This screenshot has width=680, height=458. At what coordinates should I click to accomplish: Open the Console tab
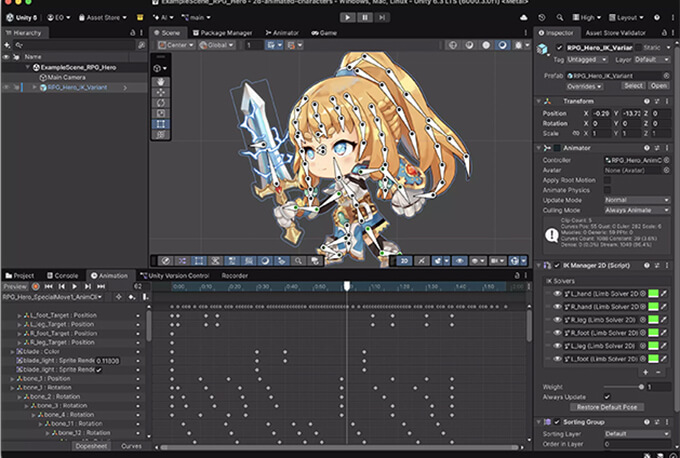tap(65, 275)
